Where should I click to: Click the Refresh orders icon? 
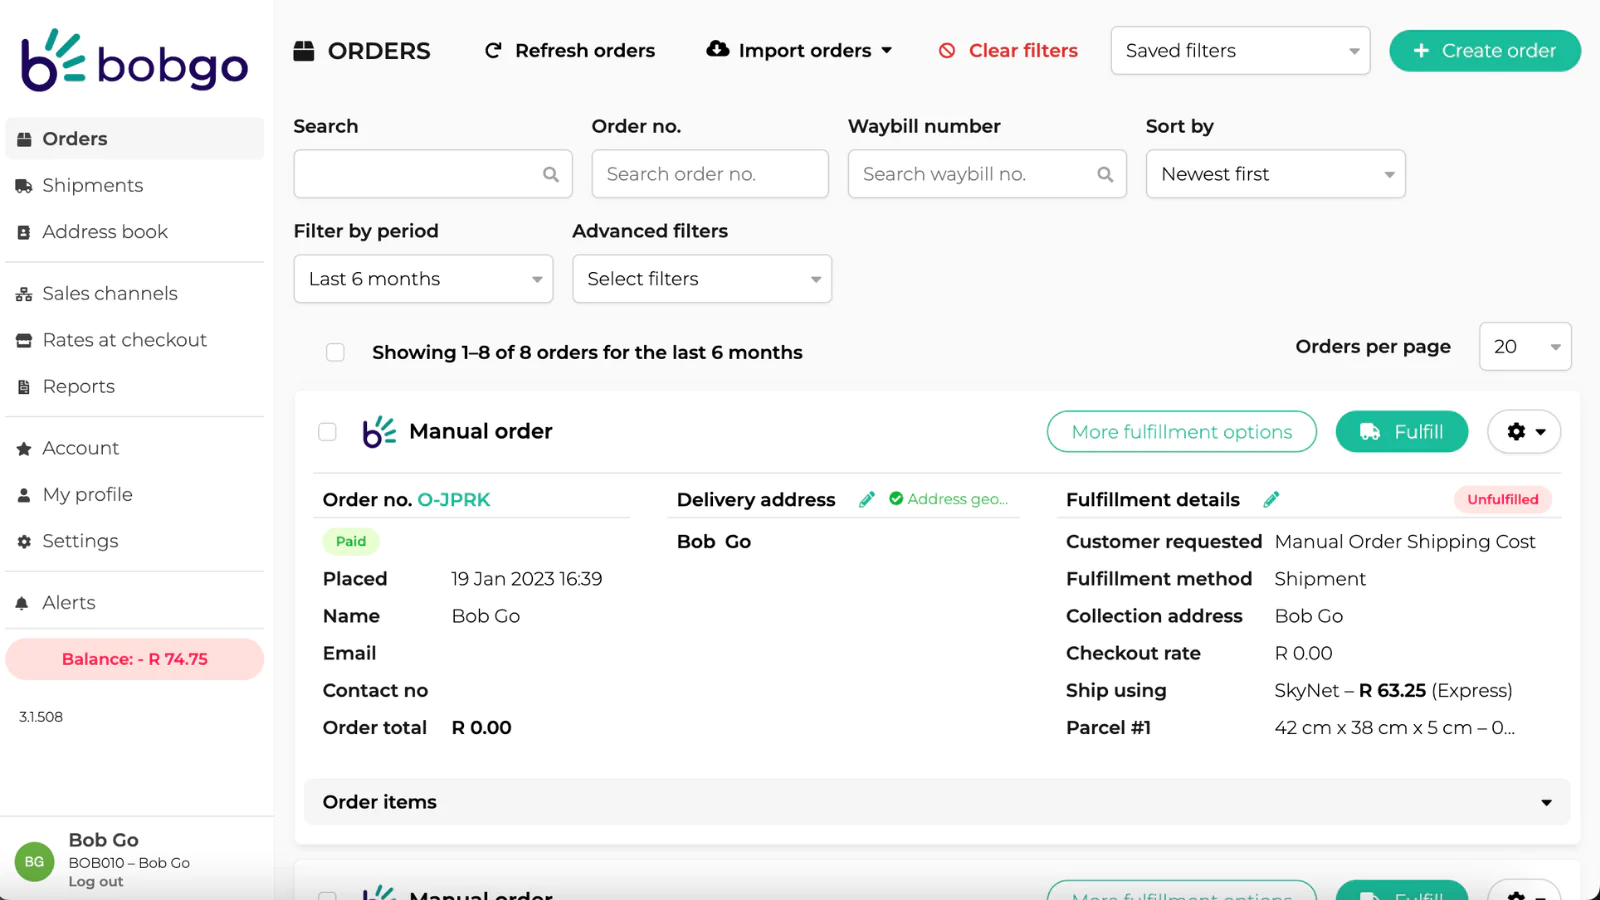coord(493,51)
